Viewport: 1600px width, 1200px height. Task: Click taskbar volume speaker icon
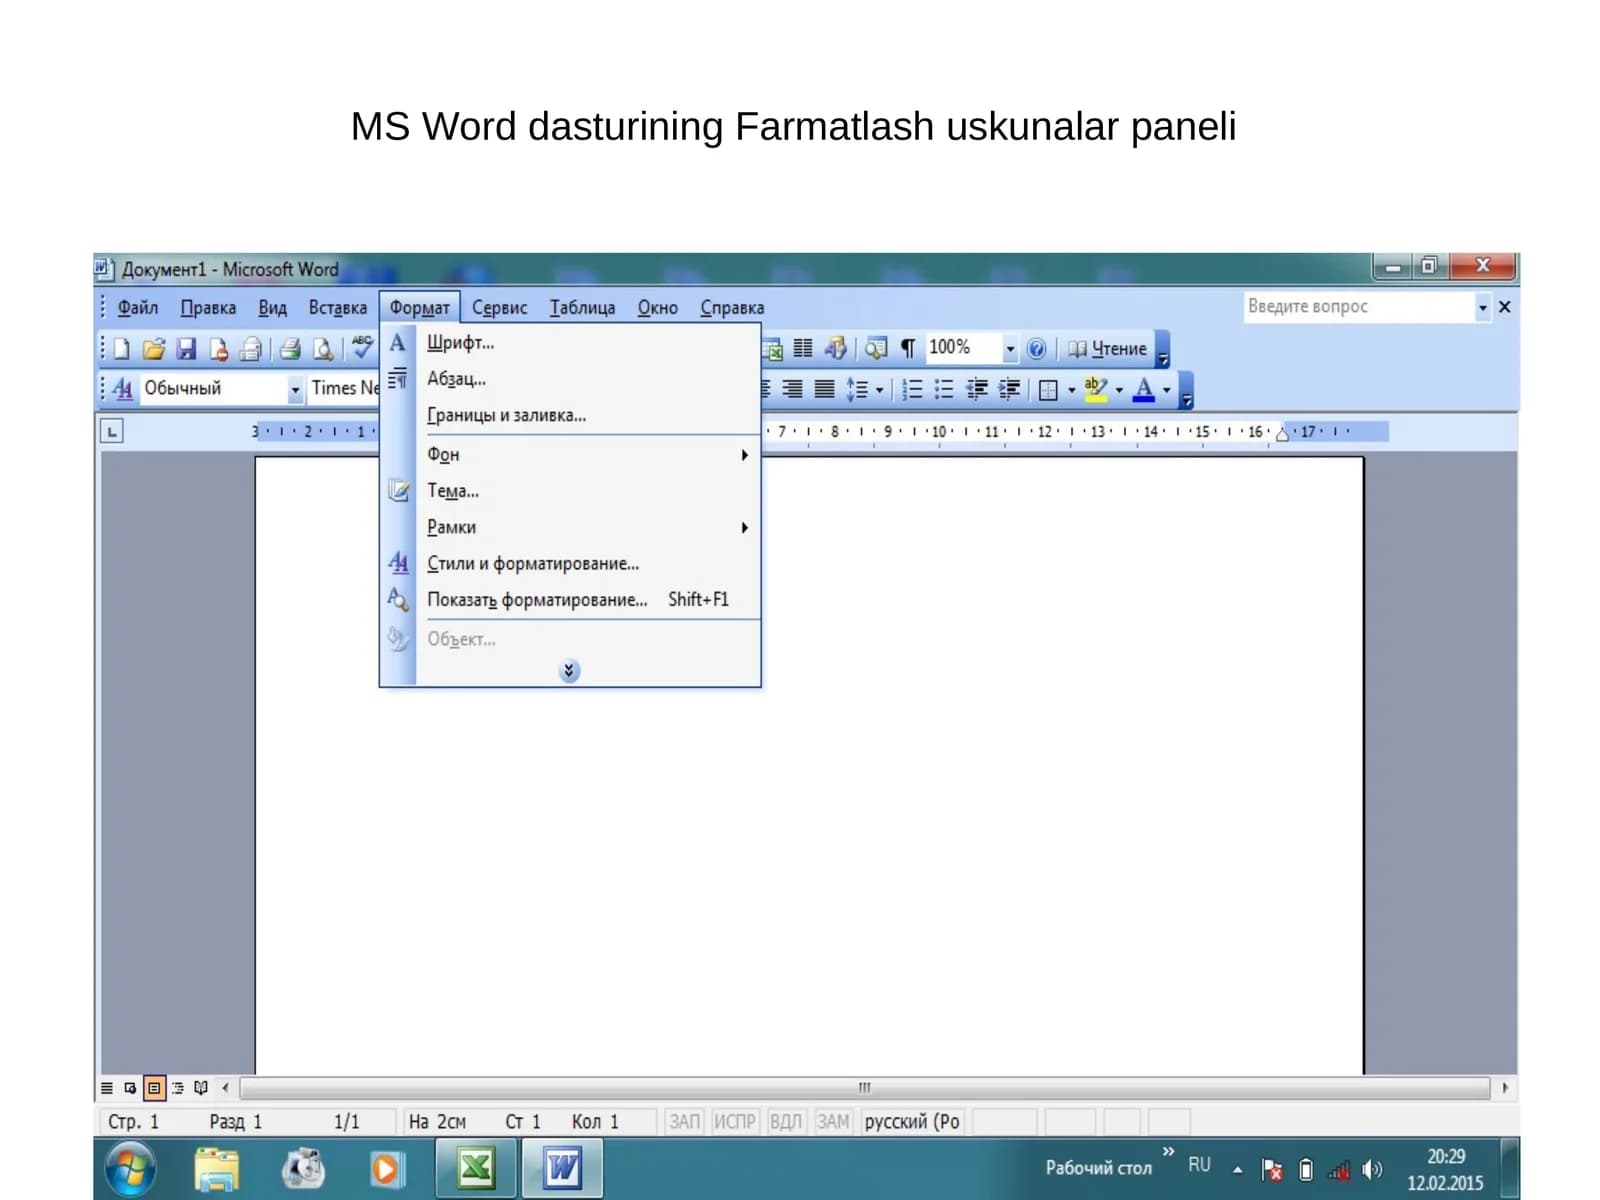pyautogui.click(x=1372, y=1169)
